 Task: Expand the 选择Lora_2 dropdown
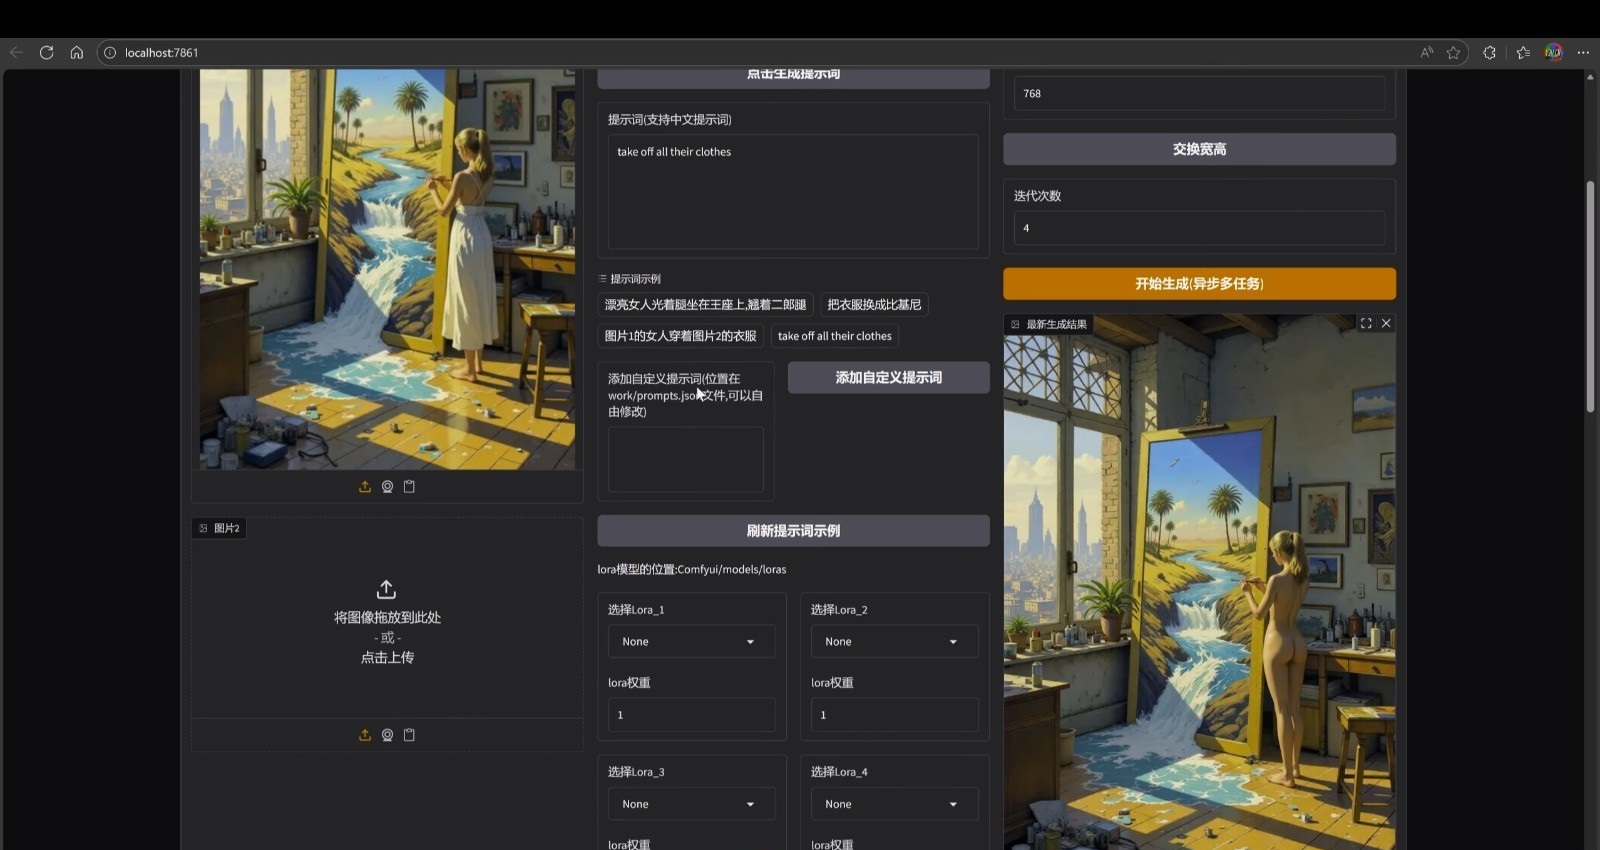pos(893,642)
